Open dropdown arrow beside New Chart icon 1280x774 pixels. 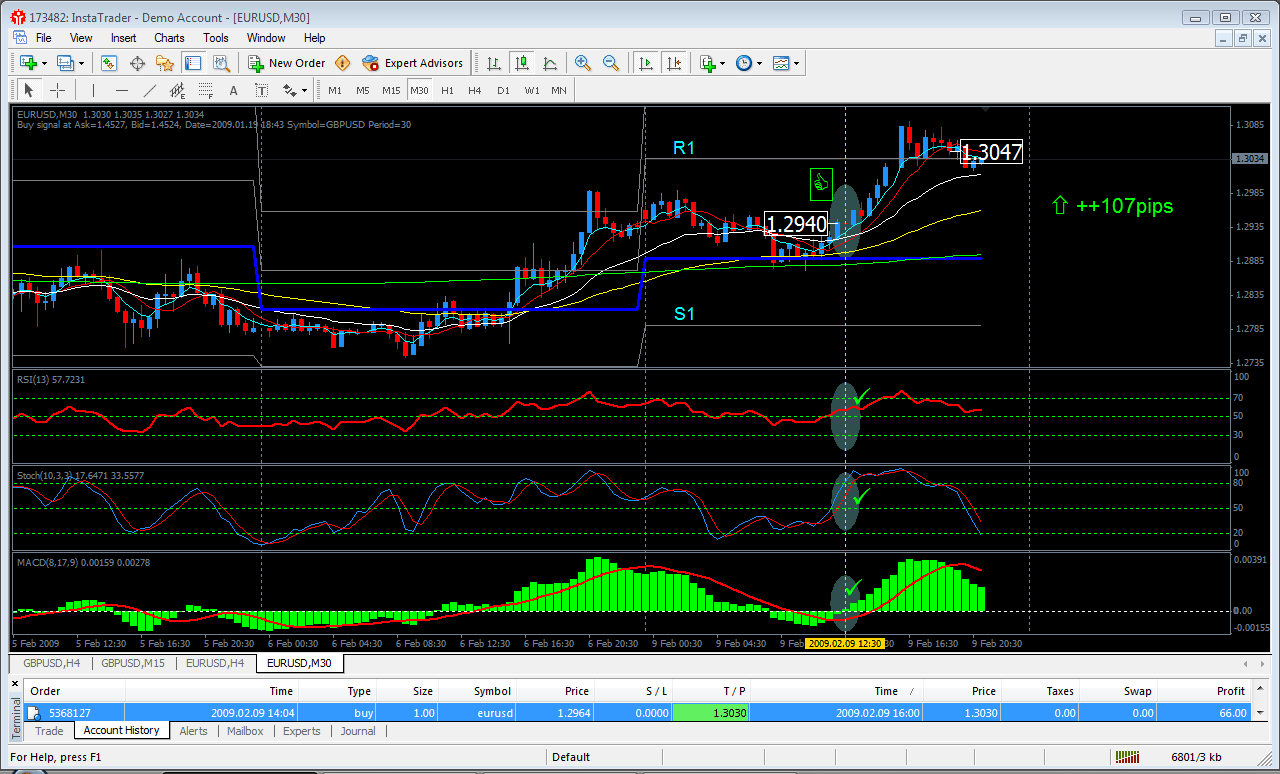[43, 63]
